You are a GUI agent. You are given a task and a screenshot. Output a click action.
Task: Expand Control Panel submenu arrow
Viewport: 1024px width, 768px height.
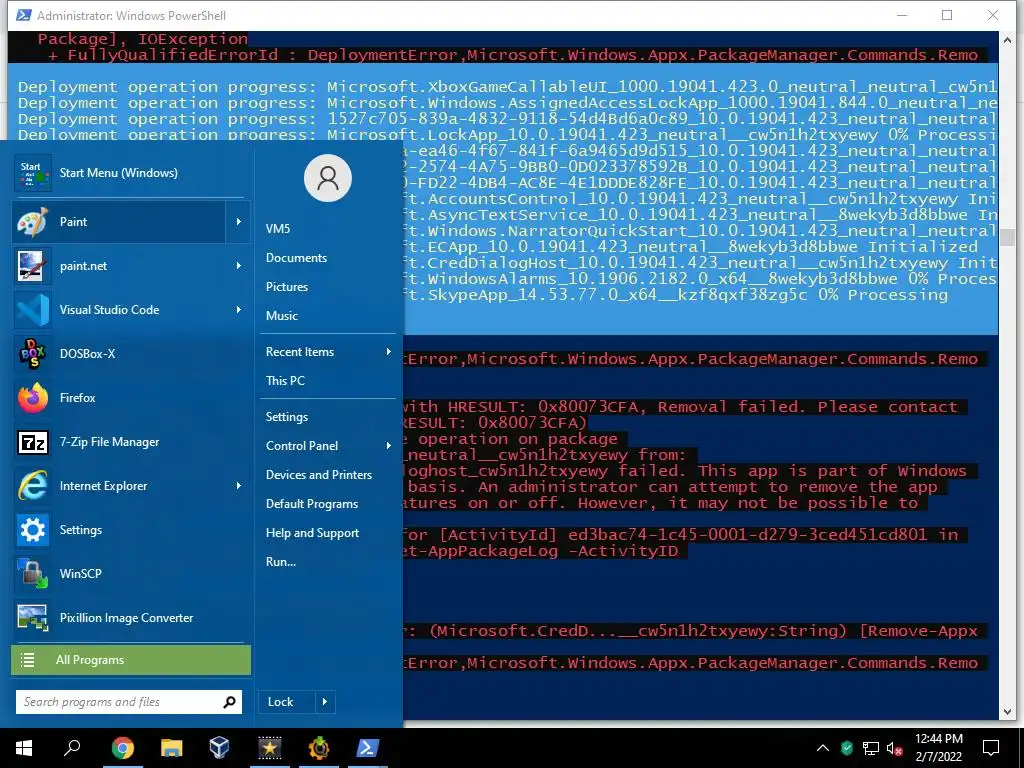point(389,445)
